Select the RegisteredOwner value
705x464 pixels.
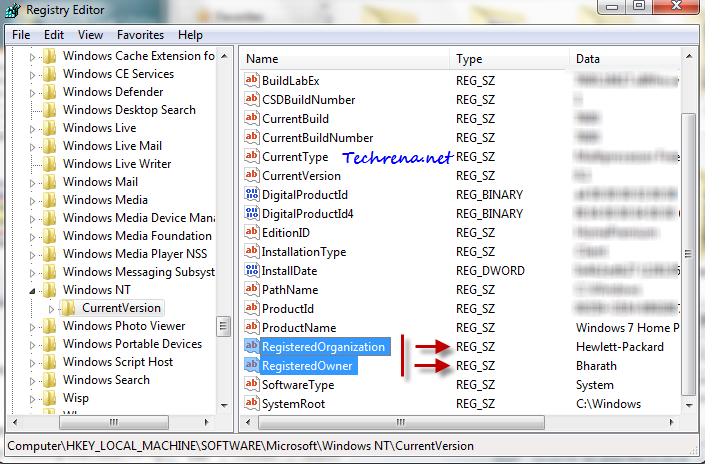(x=307, y=366)
